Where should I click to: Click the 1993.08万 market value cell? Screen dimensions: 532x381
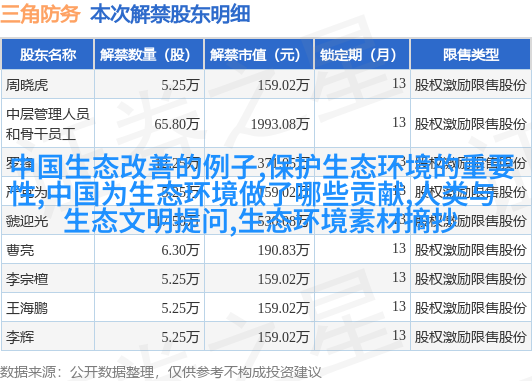280,124
